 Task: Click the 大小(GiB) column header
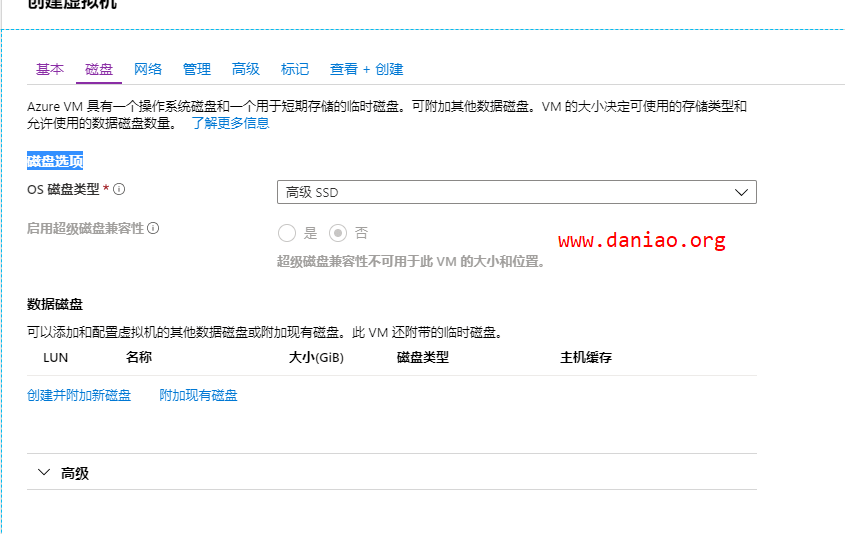(316, 357)
